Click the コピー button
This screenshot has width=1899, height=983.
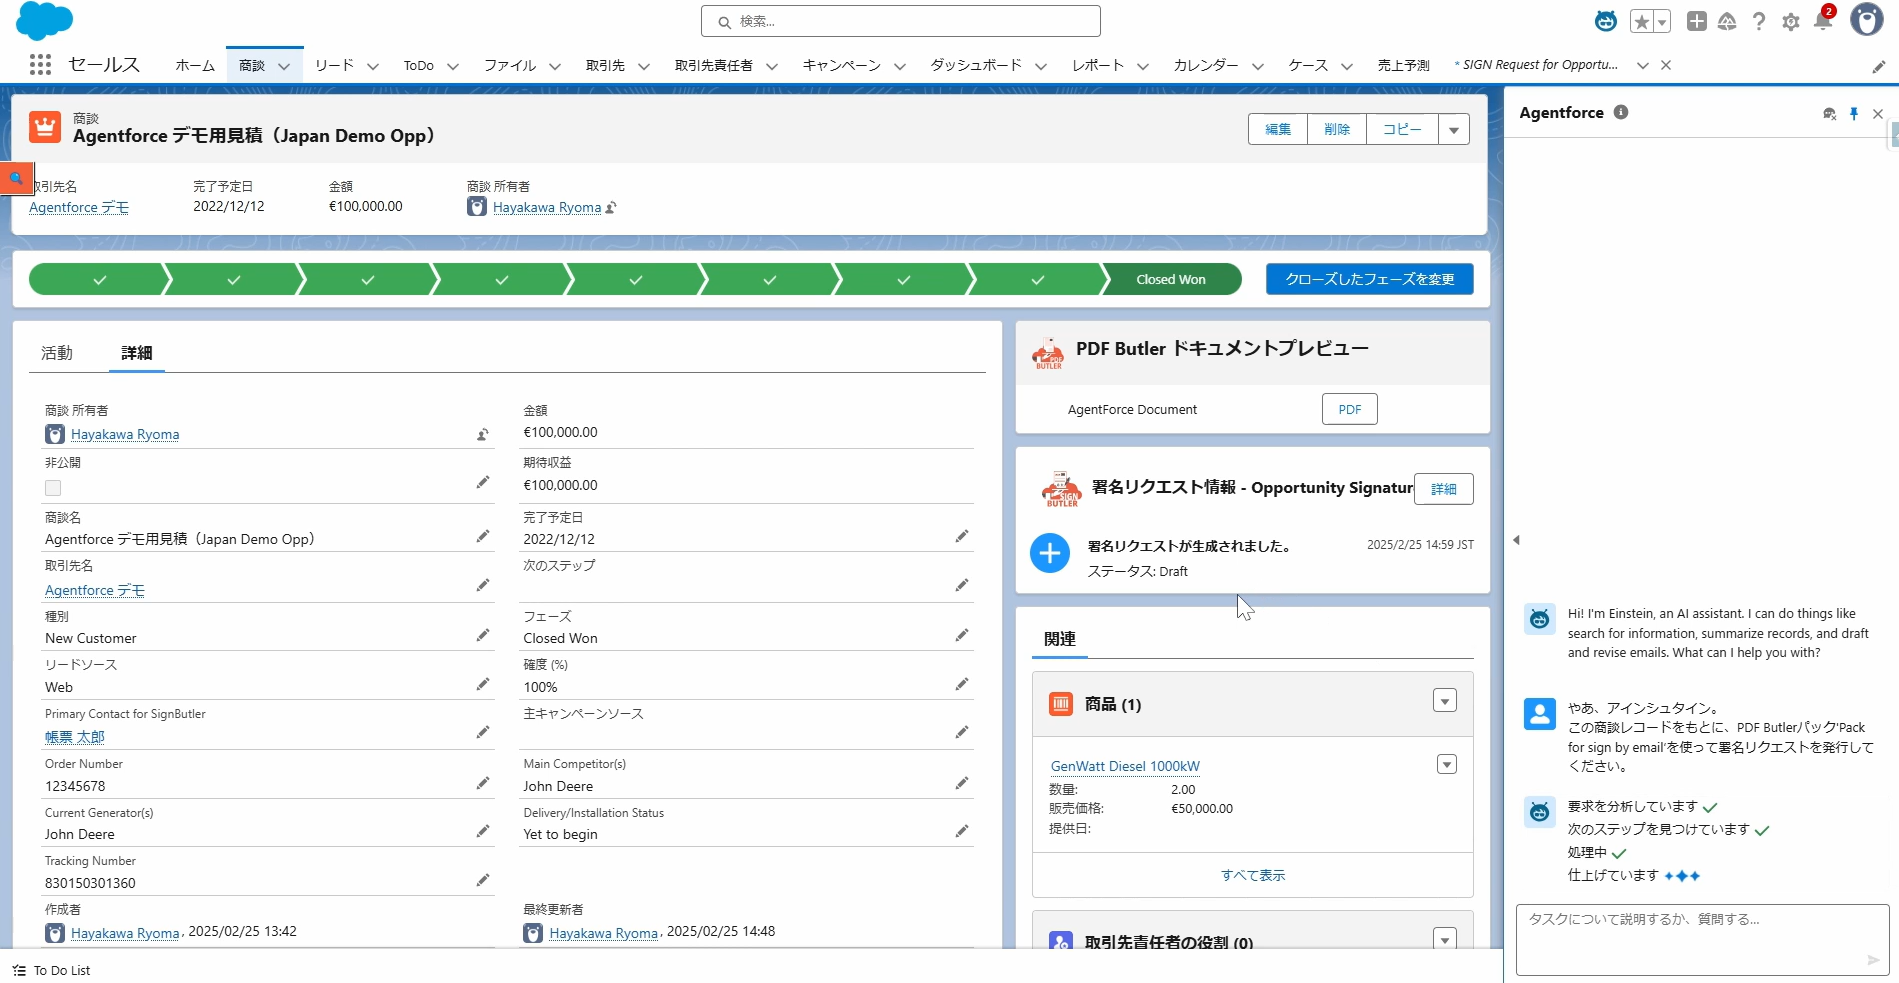click(x=1402, y=129)
